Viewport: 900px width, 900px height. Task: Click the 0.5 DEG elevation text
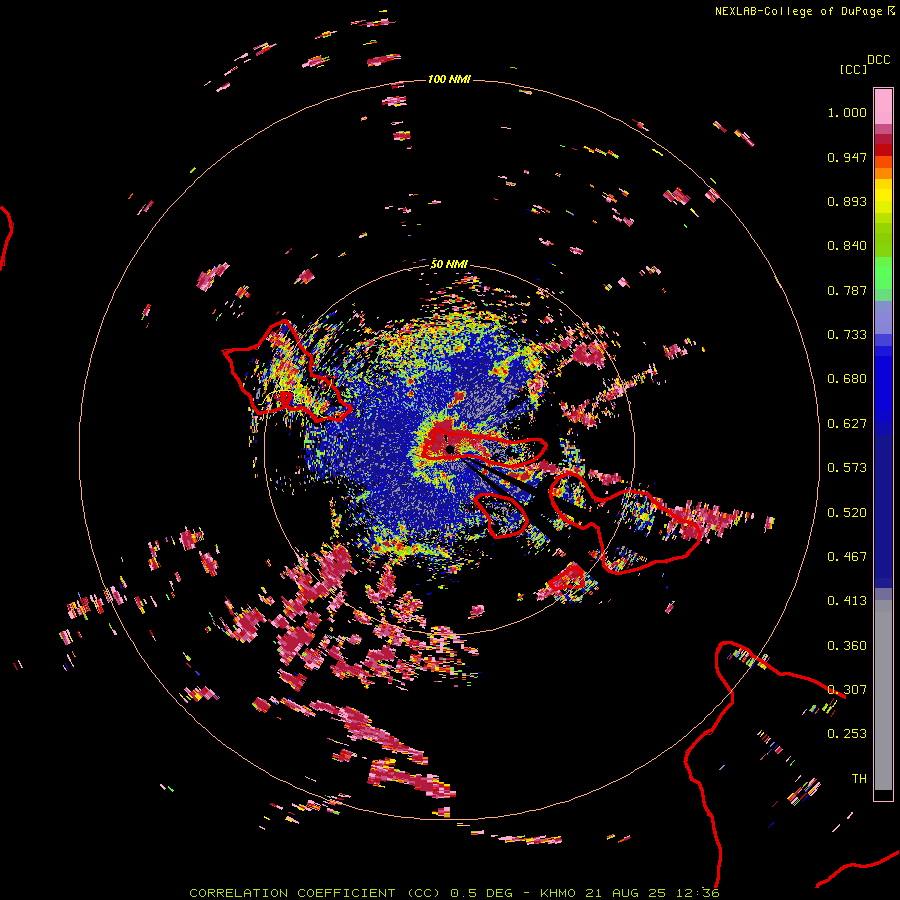481,893
